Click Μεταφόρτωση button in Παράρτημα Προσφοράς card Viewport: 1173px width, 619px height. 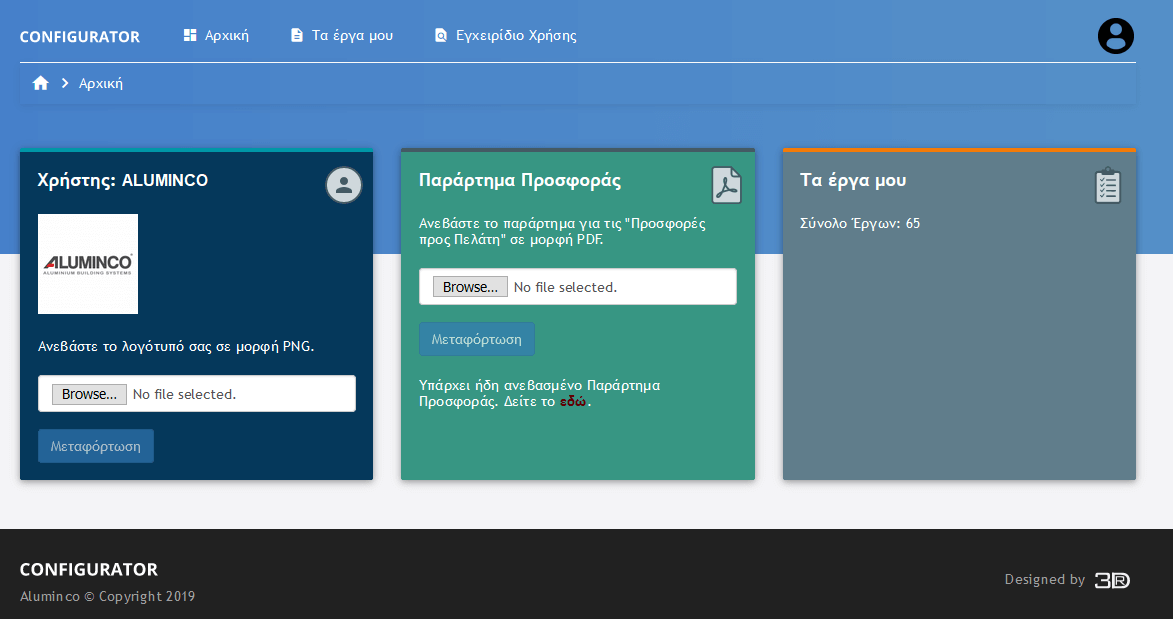[x=477, y=339]
